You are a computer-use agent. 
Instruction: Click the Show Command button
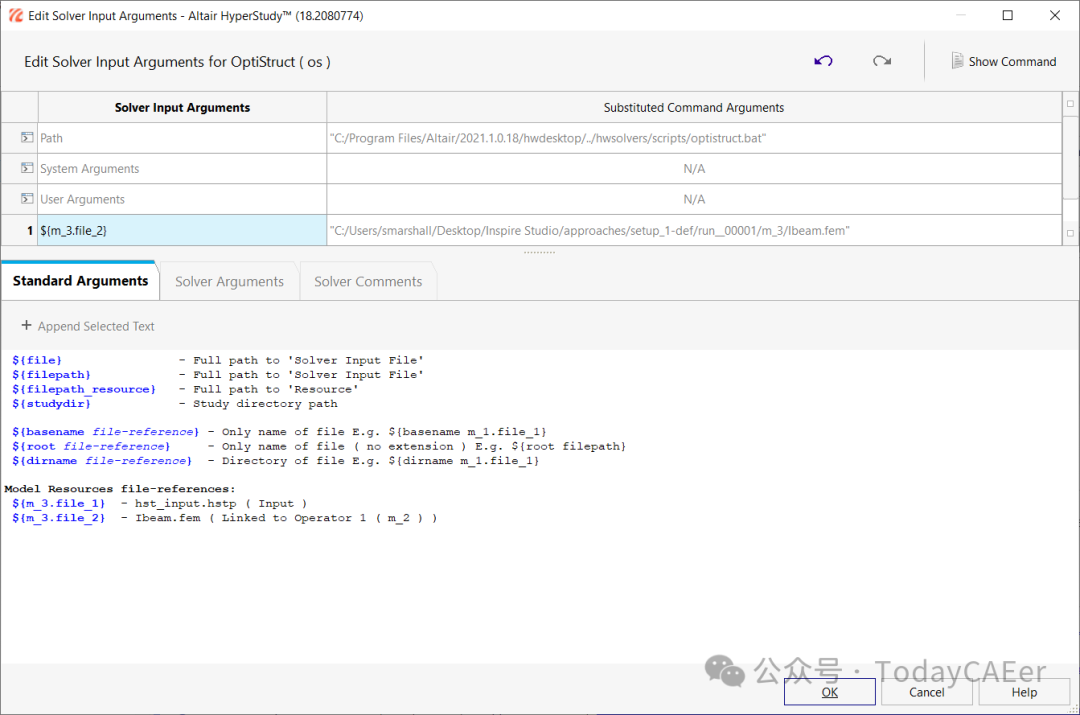point(1004,61)
